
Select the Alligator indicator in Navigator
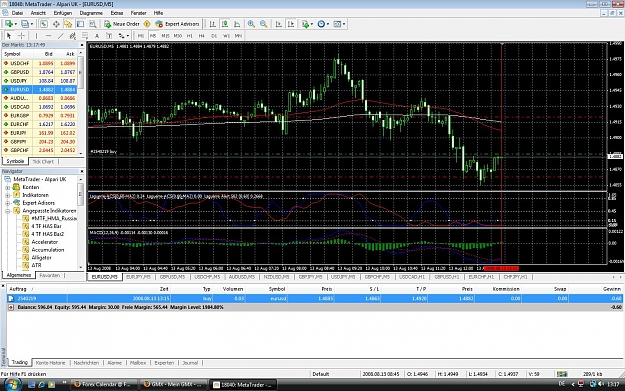pyautogui.click(x=41, y=258)
